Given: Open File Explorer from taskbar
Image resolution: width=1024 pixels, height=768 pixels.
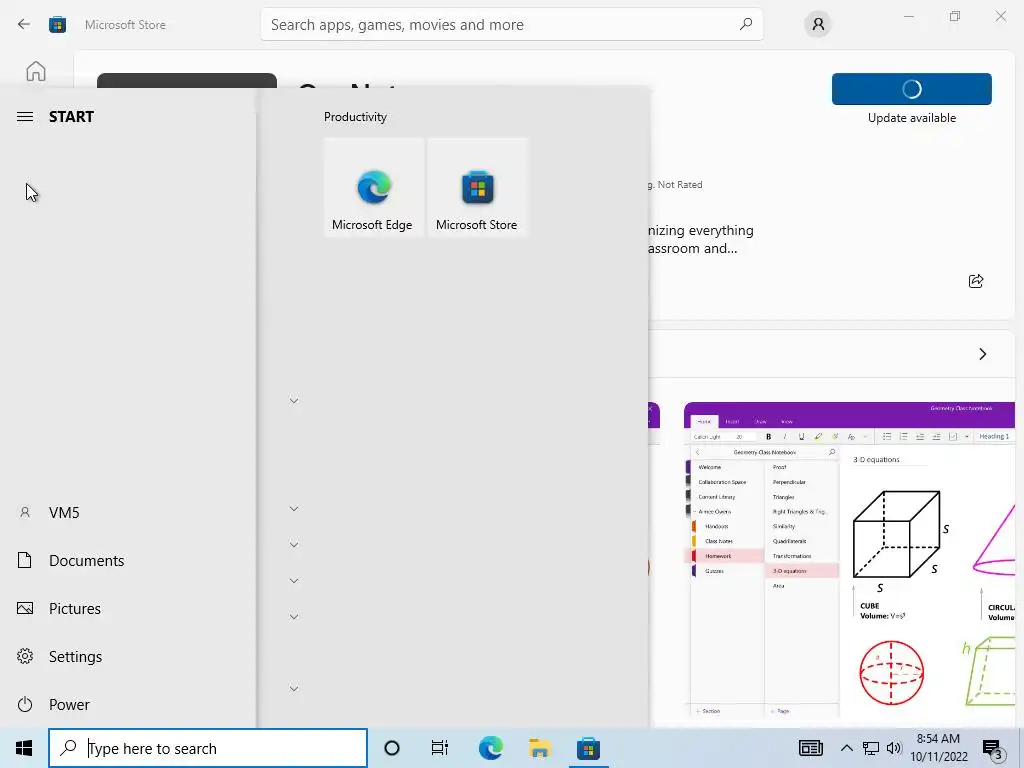Looking at the screenshot, I should [539, 748].
